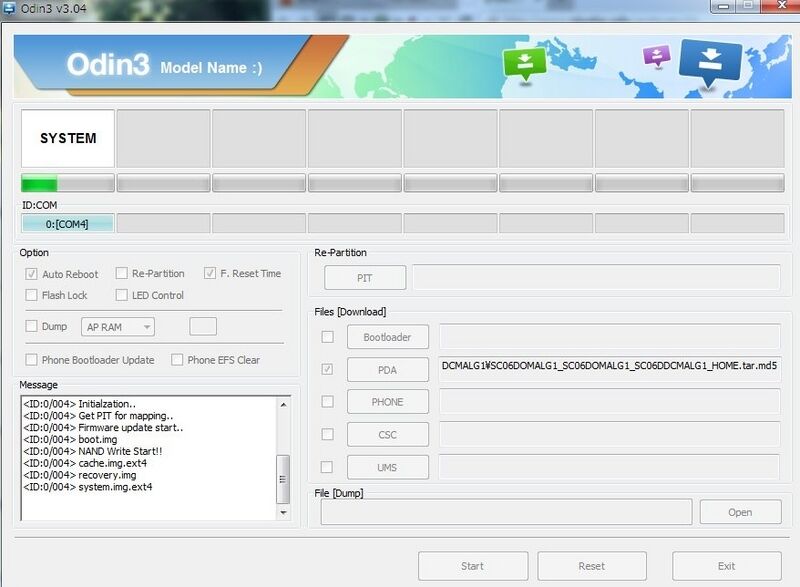The image size is (800, 587).
Task: Toggle the F. Reset Time checkbox
Action: (210, 273)
